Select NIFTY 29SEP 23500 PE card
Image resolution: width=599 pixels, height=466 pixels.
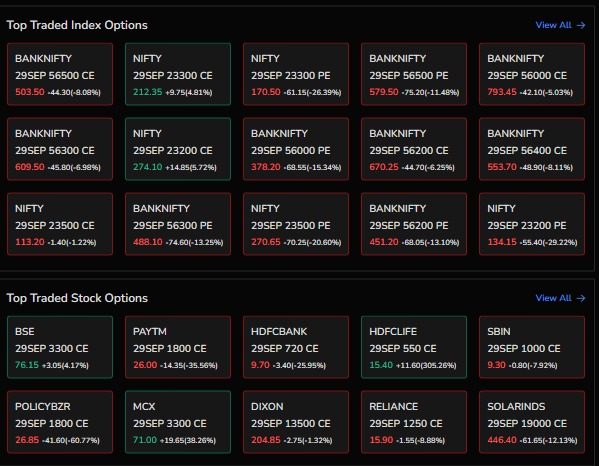point(296,224)
